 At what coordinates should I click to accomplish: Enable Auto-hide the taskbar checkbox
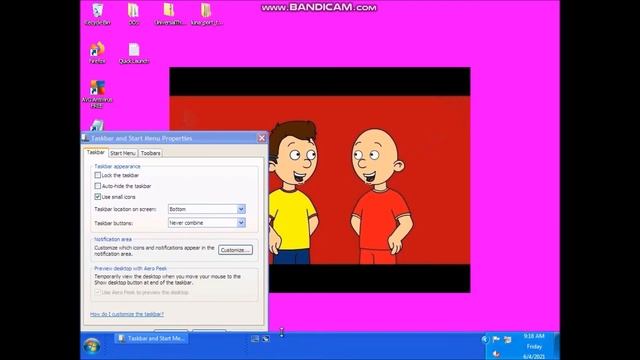pos(98,186)
